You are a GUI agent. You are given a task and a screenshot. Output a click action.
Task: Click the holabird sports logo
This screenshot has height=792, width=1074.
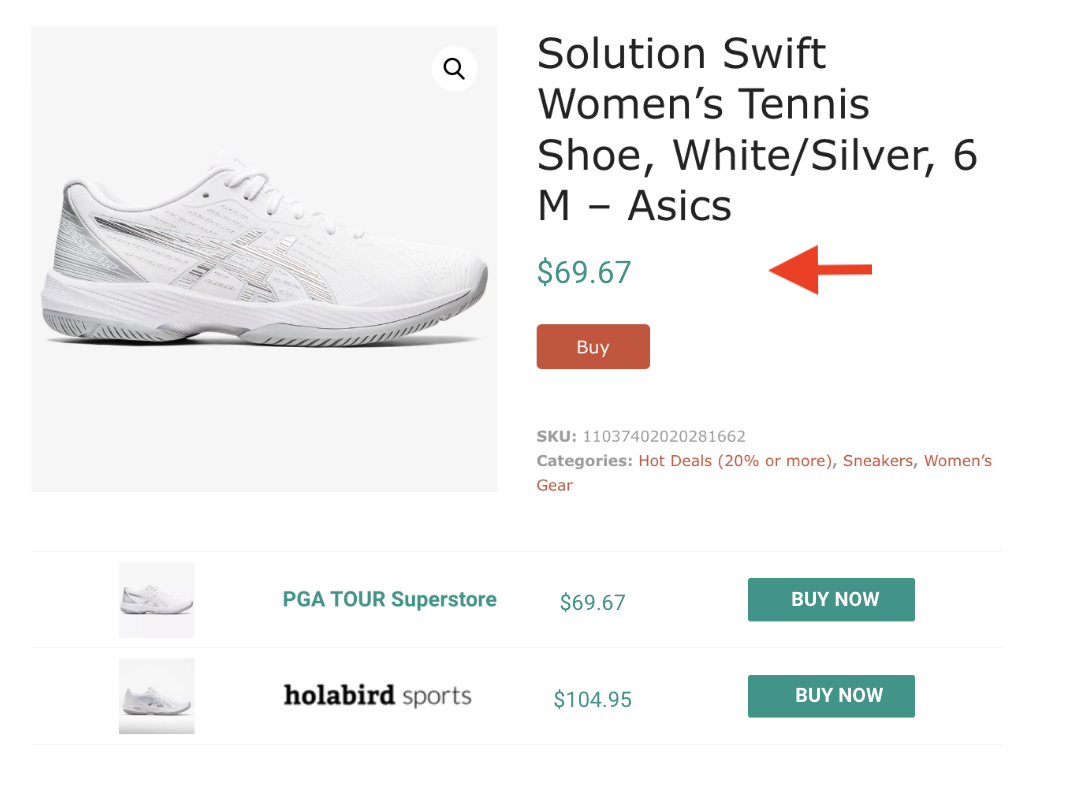[377, 696]
